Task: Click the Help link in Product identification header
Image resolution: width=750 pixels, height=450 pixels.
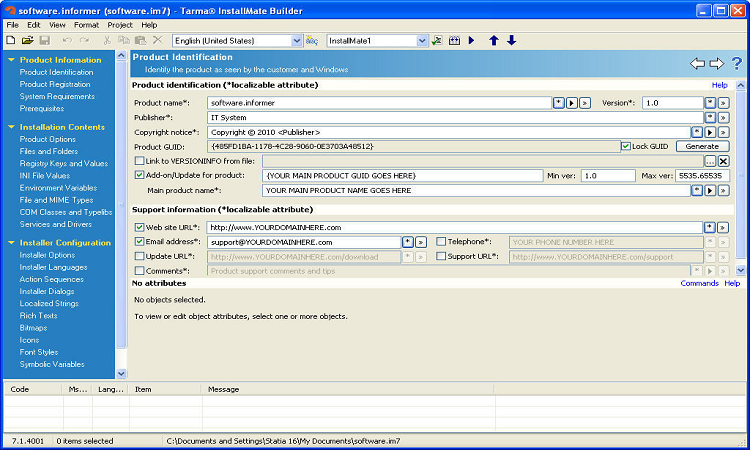Action: point(719,85)
